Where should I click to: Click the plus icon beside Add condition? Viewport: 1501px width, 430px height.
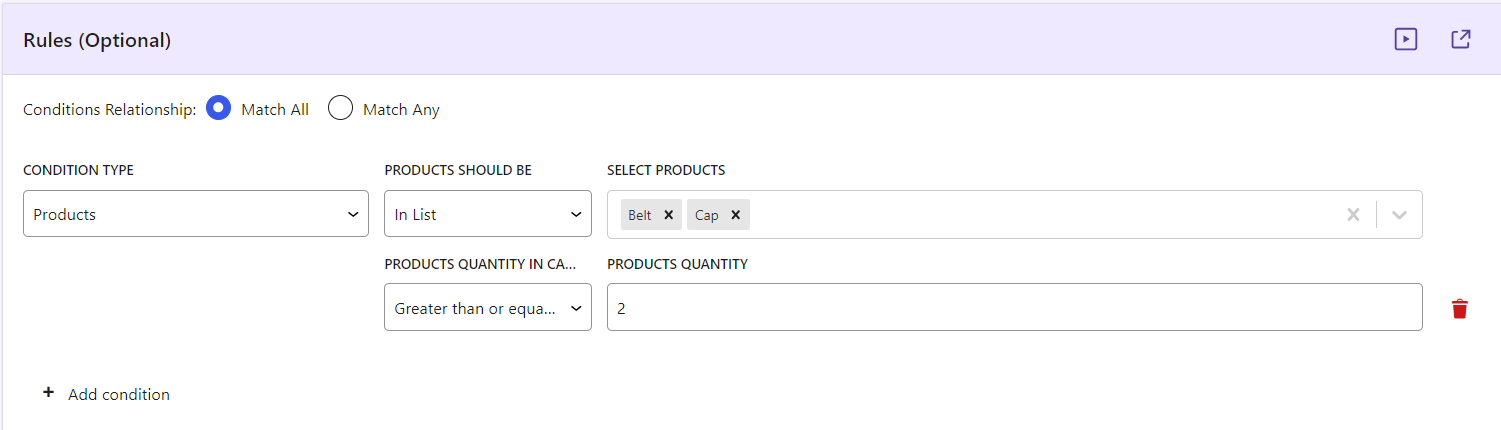point(48,393)
